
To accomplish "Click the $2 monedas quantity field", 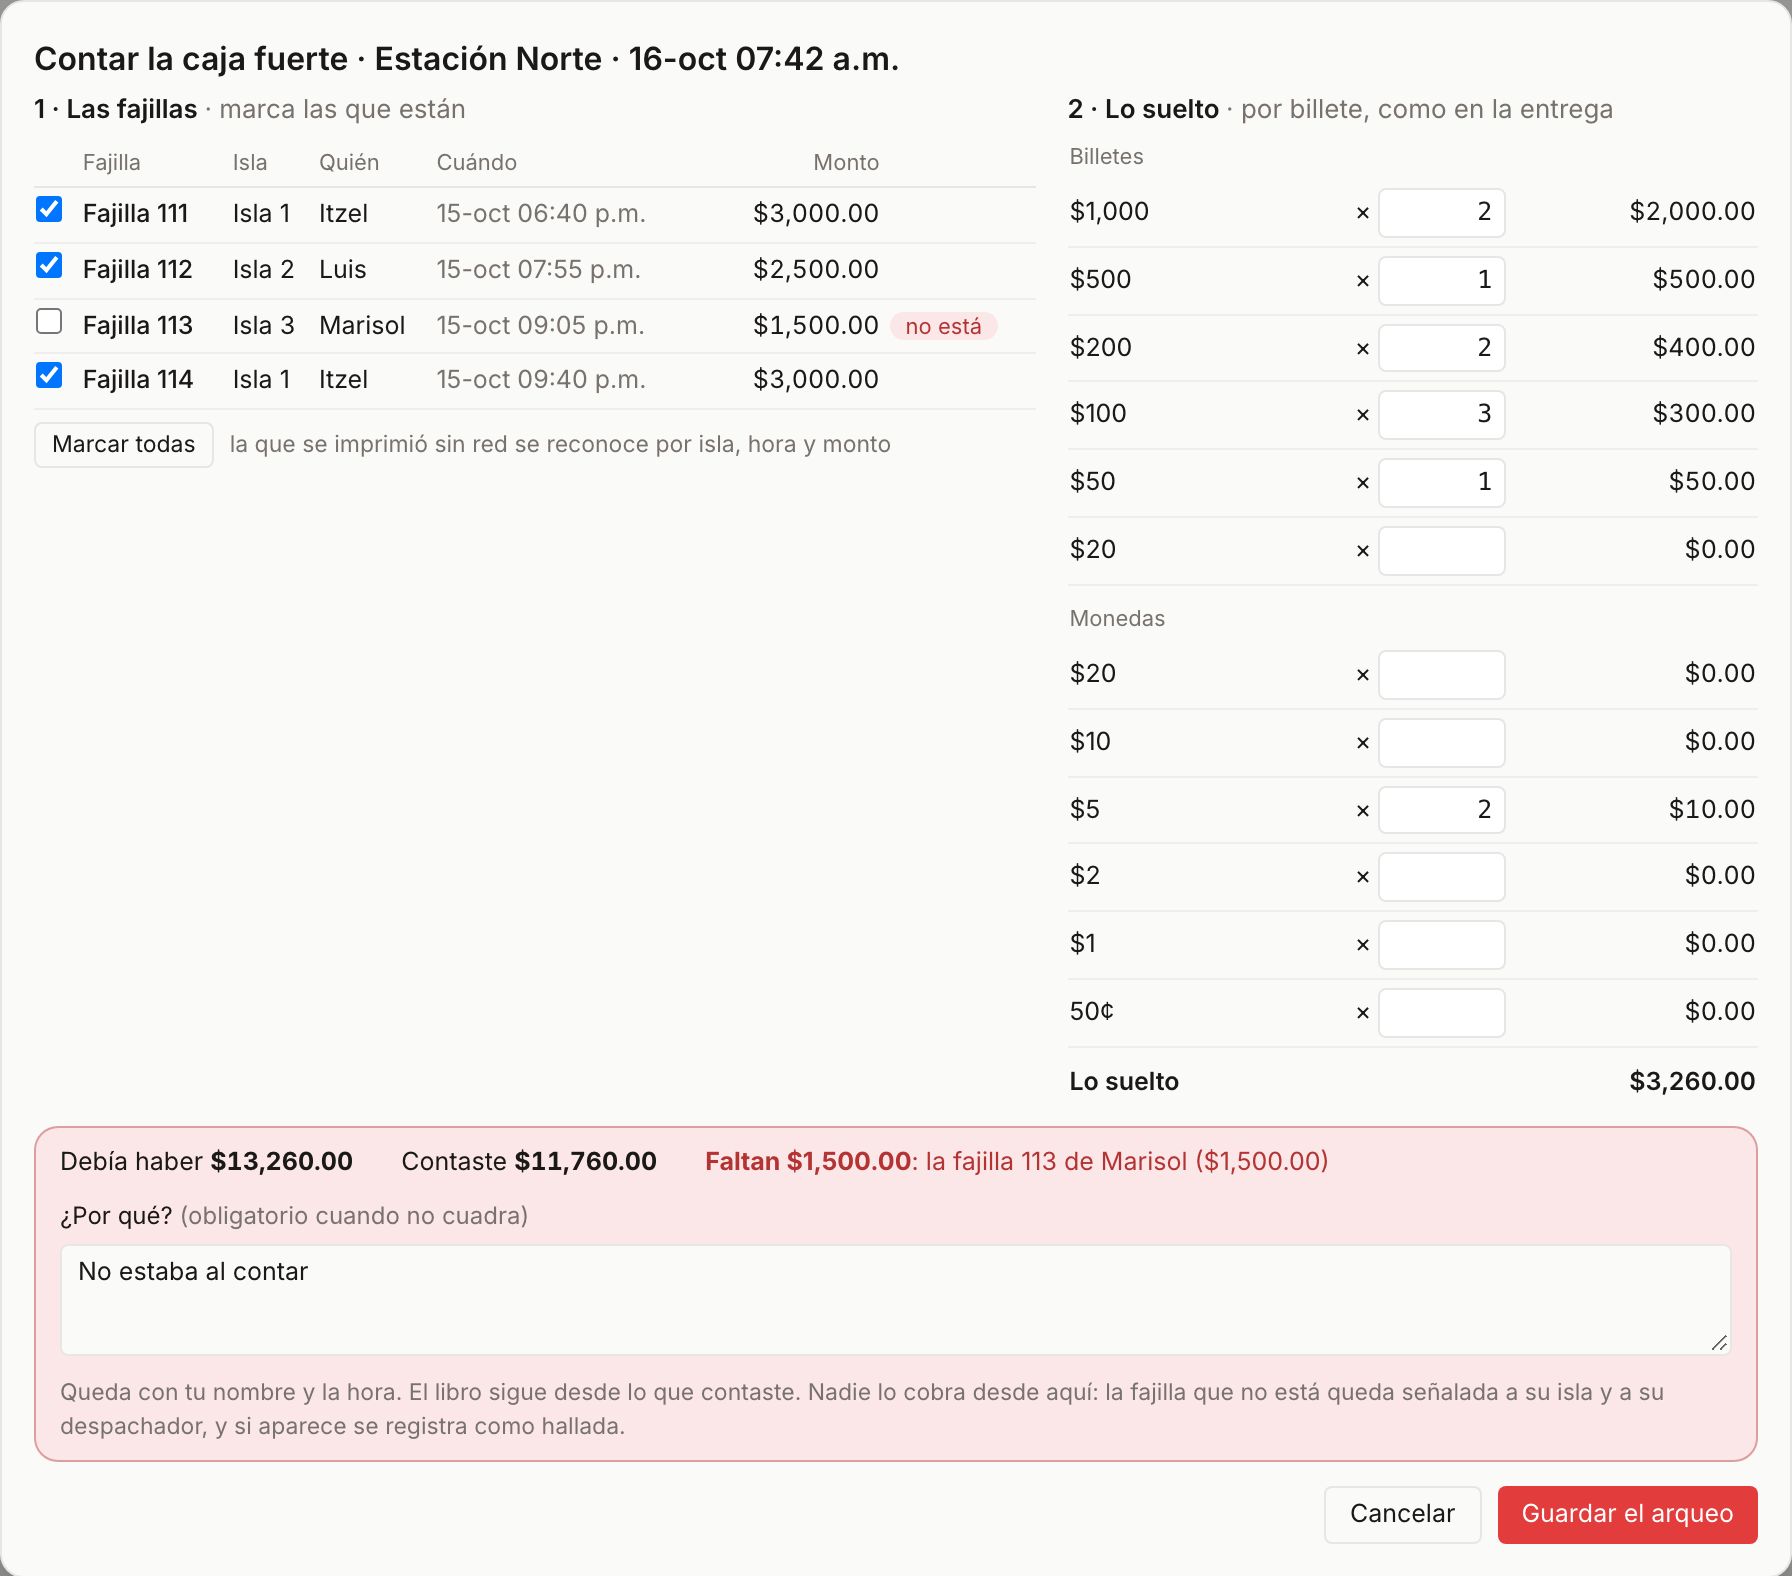I will [1441, 876].
